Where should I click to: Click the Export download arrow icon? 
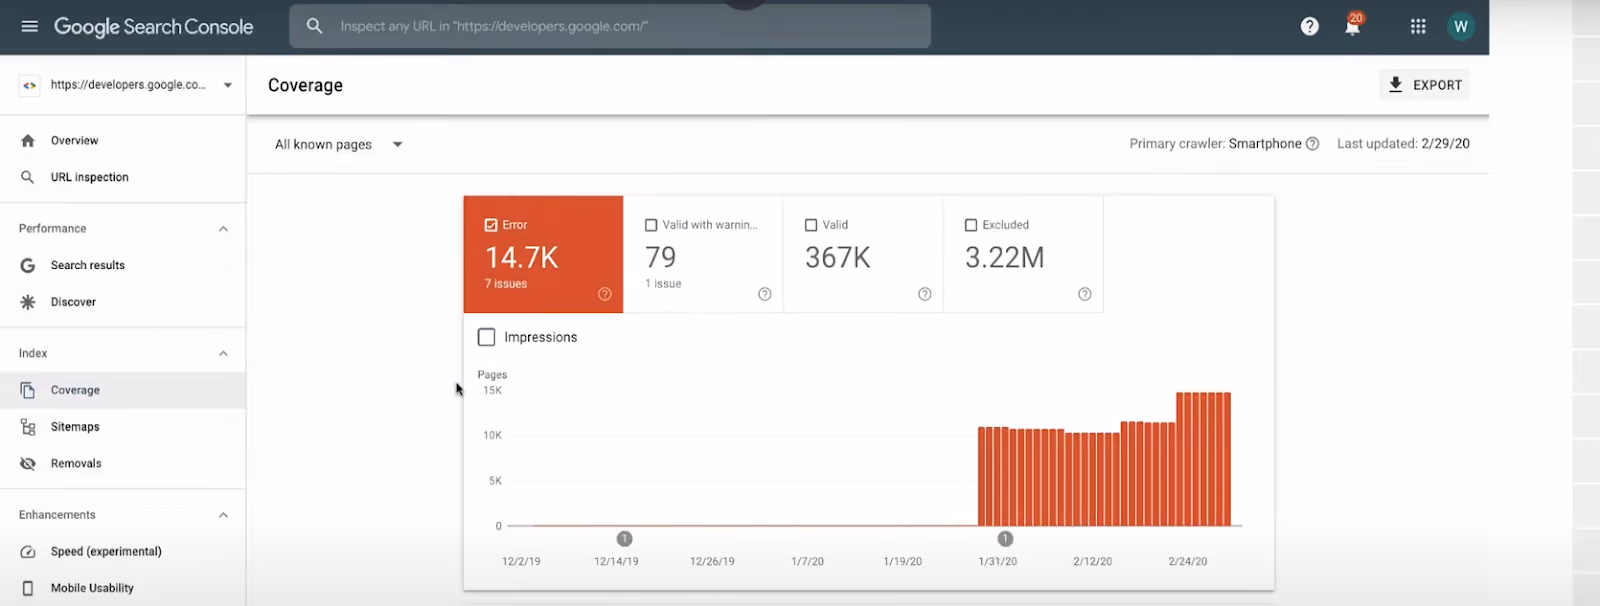pos(1395,85)
